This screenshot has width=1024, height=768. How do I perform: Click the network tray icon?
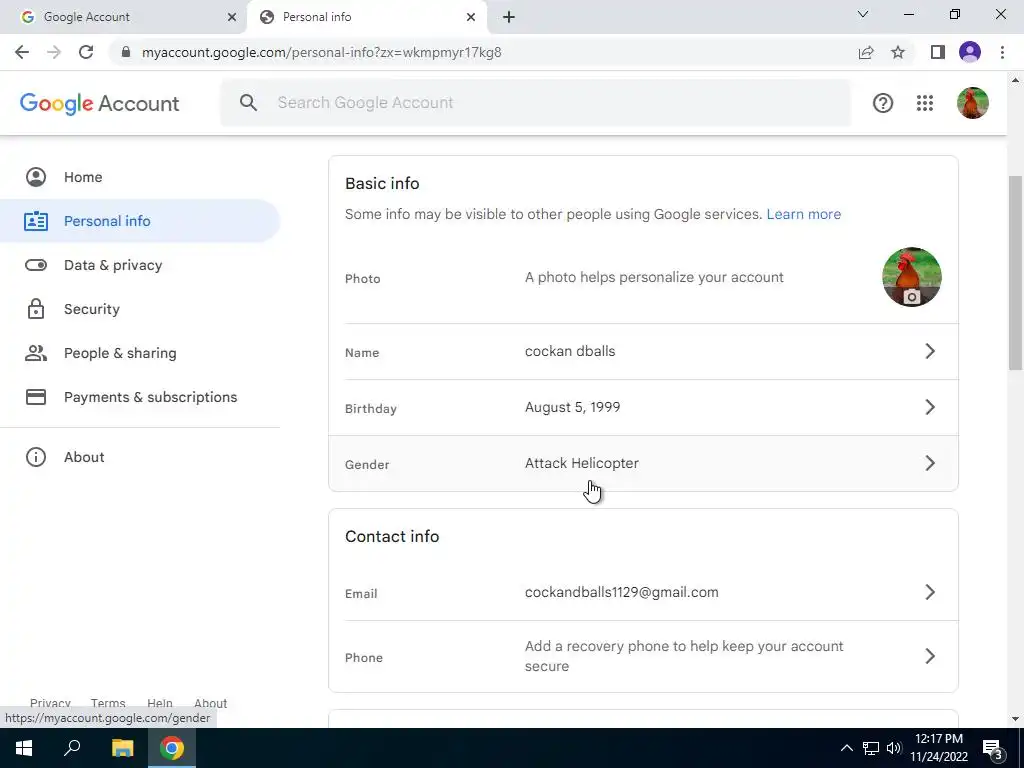871,748
